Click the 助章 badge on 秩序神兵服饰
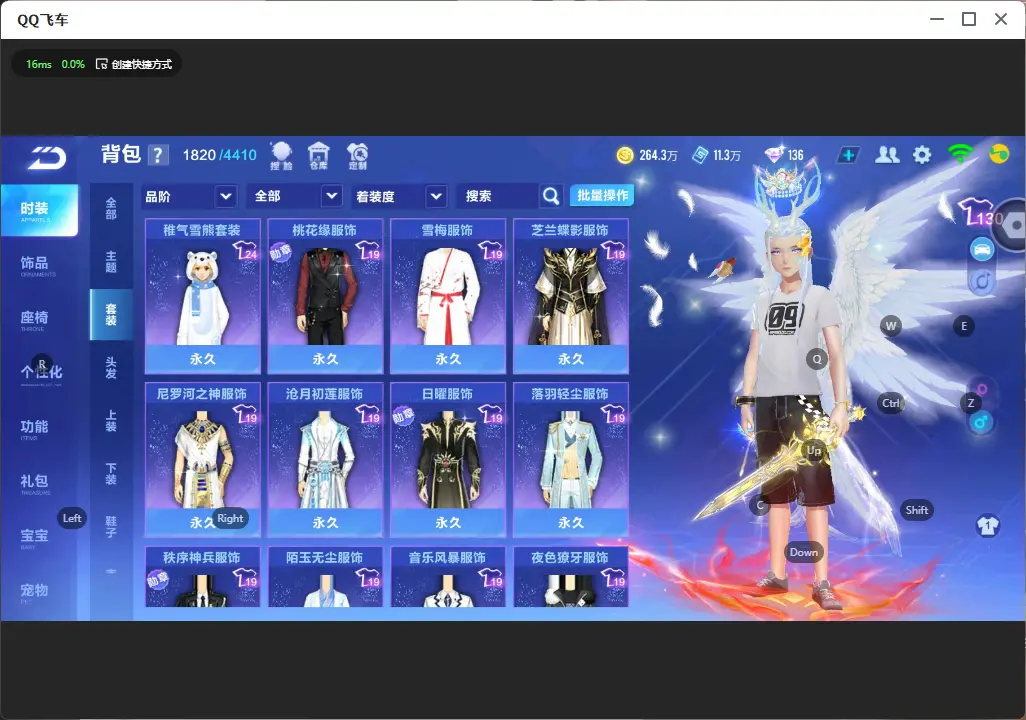Viewport: 1026px width, 720px height. 158,579
